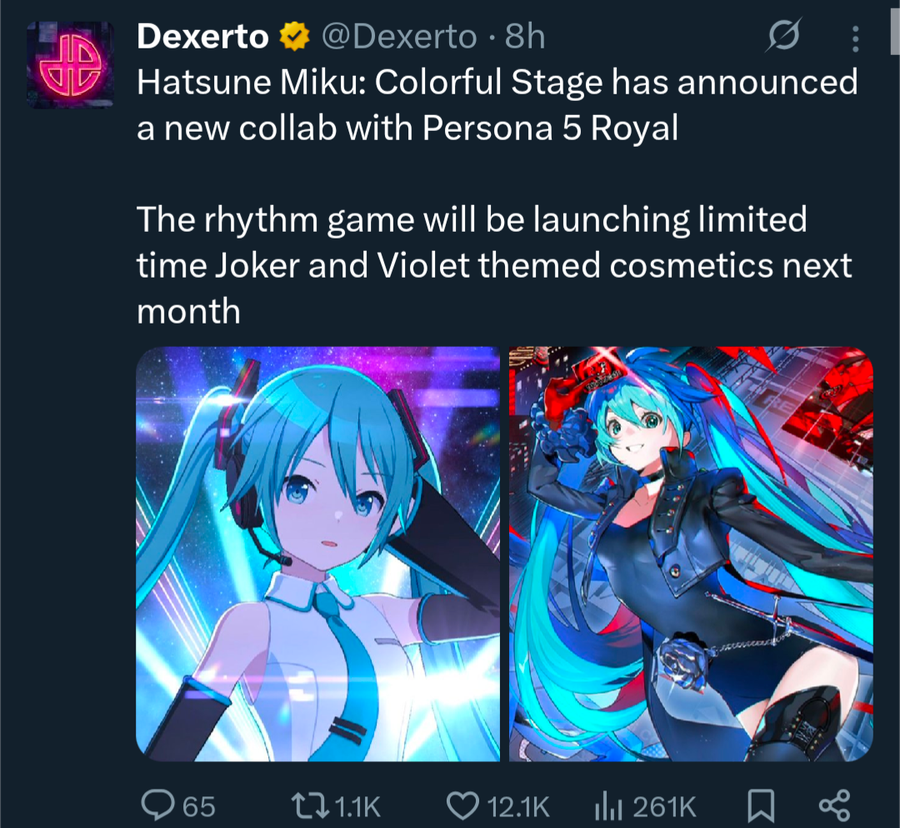
Task: Open the Dexerto profile avatar
Action: click(70, 65)
